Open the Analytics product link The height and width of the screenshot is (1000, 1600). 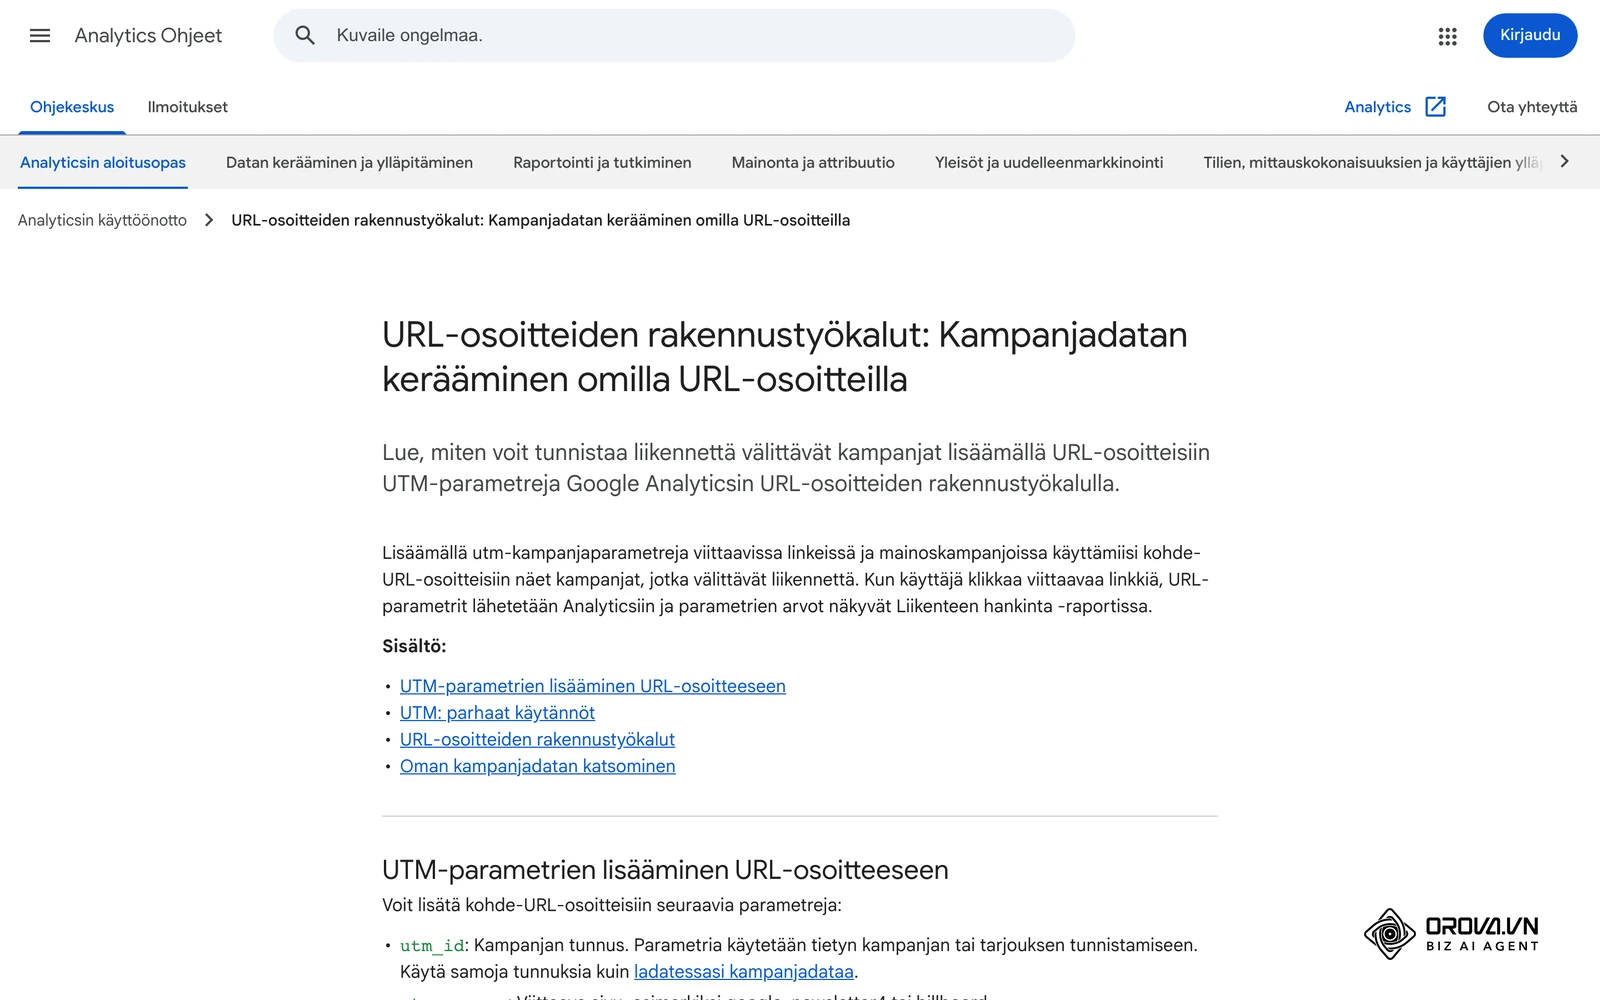click(x=1377, y=107)
